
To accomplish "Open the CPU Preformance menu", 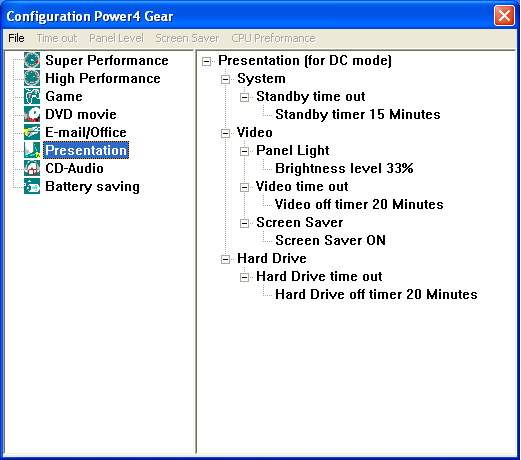I will point(273,38).
